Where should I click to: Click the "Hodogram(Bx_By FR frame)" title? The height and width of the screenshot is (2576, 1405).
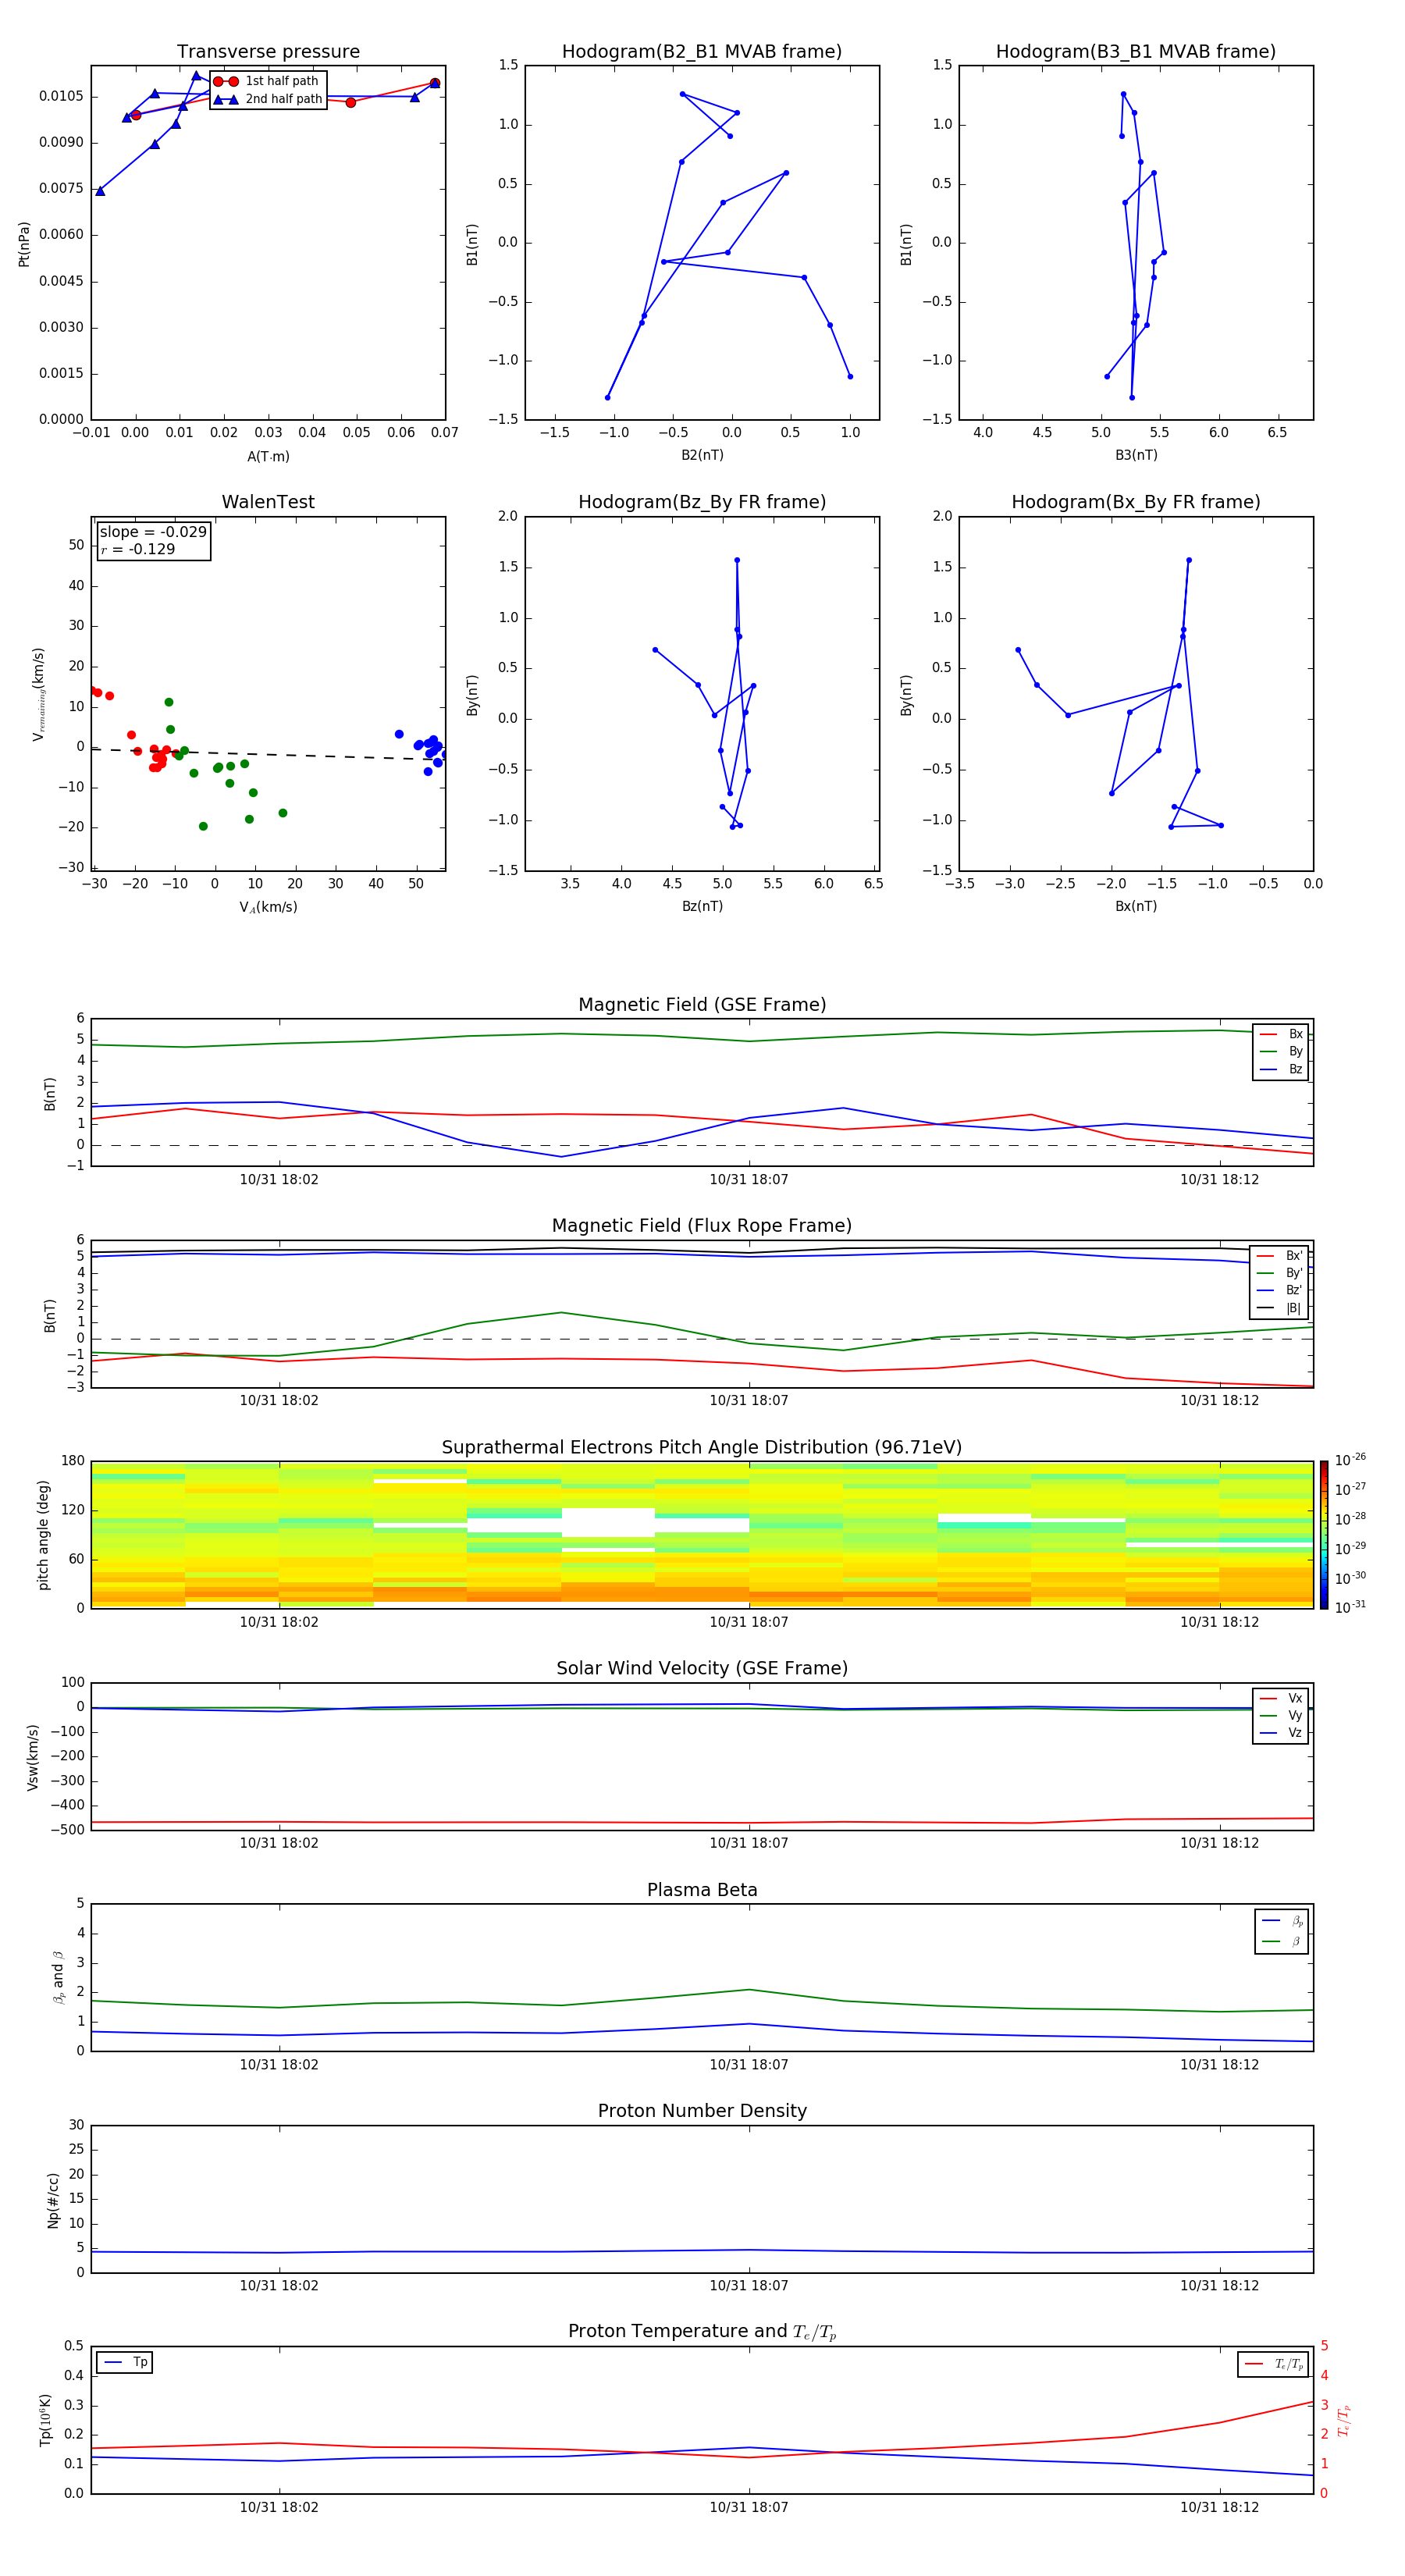[1136, 502]
